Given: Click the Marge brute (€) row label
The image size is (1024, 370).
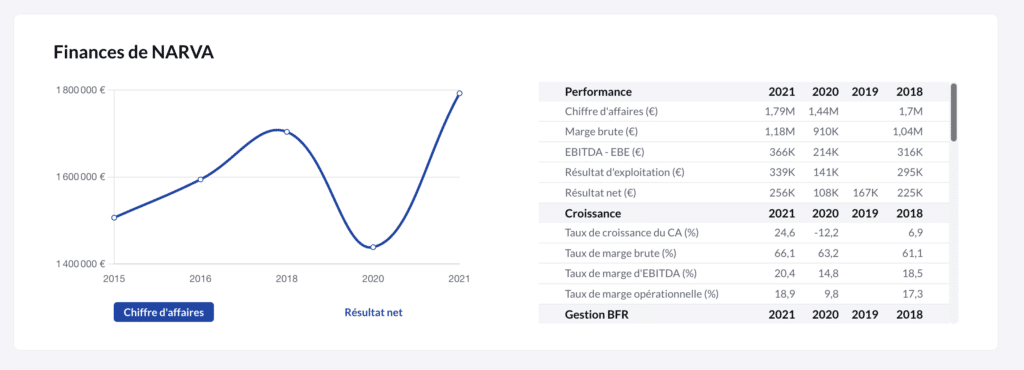Looking at the screenshot, I should pos(601,132).
